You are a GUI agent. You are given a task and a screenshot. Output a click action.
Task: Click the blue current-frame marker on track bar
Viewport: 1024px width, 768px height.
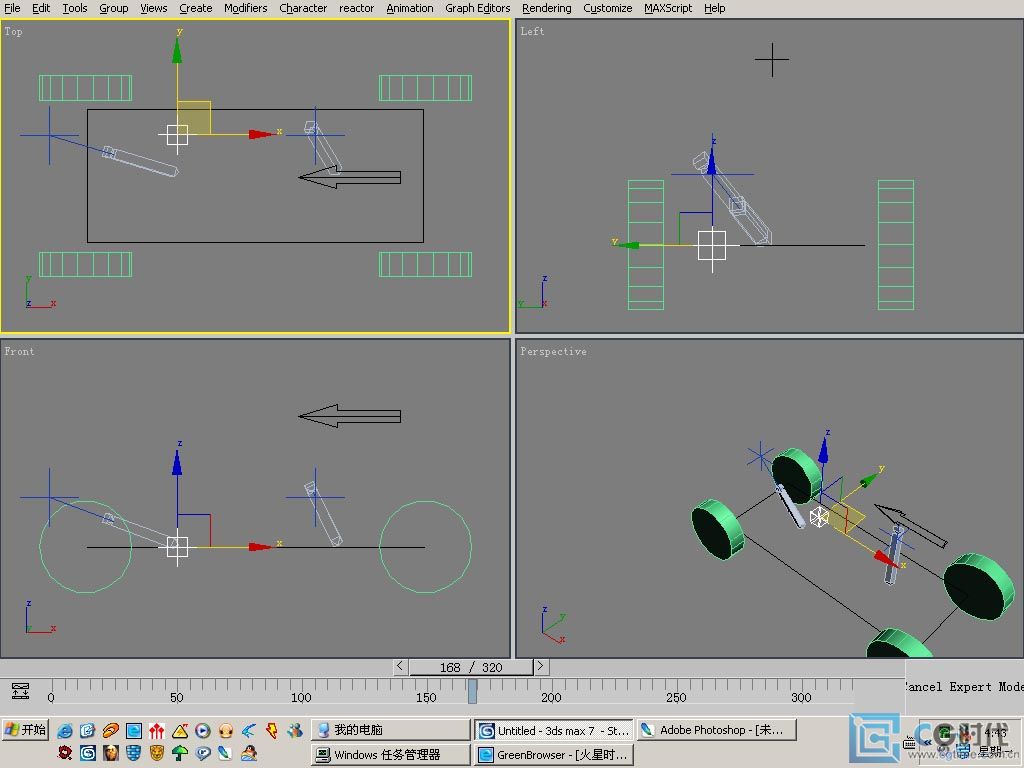472,691
